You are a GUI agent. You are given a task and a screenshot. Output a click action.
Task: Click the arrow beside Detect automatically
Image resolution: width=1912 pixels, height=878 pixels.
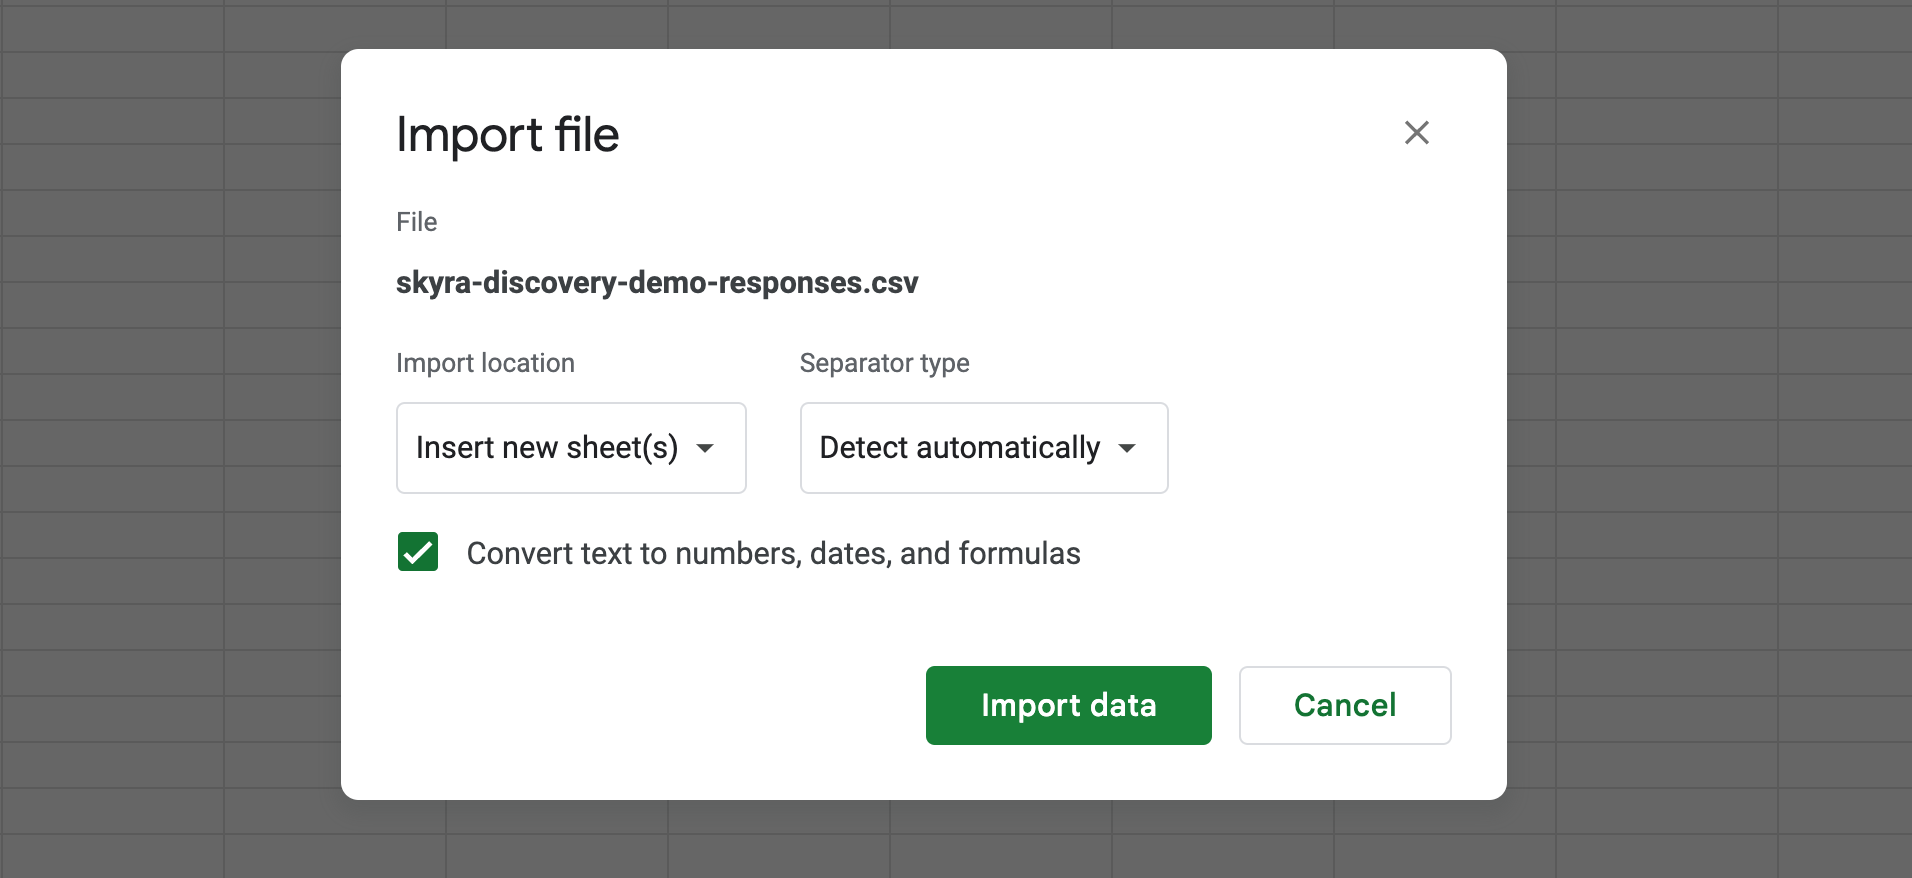[1127, 448]
